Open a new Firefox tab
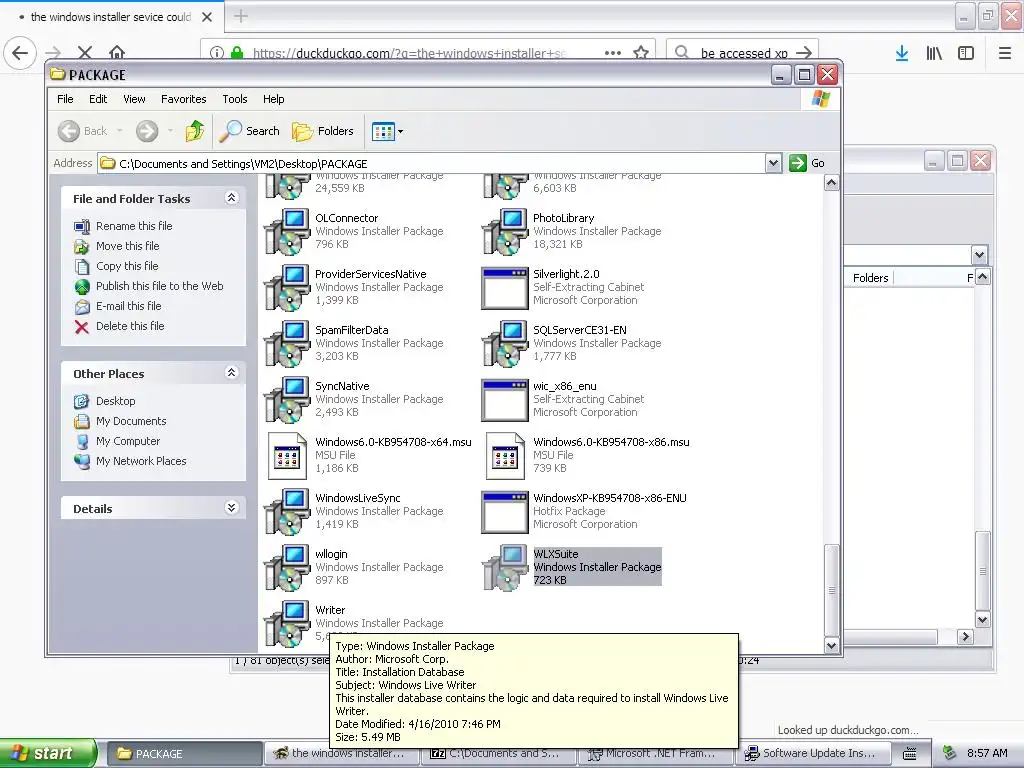1024x768 pixels. point(240,16)
